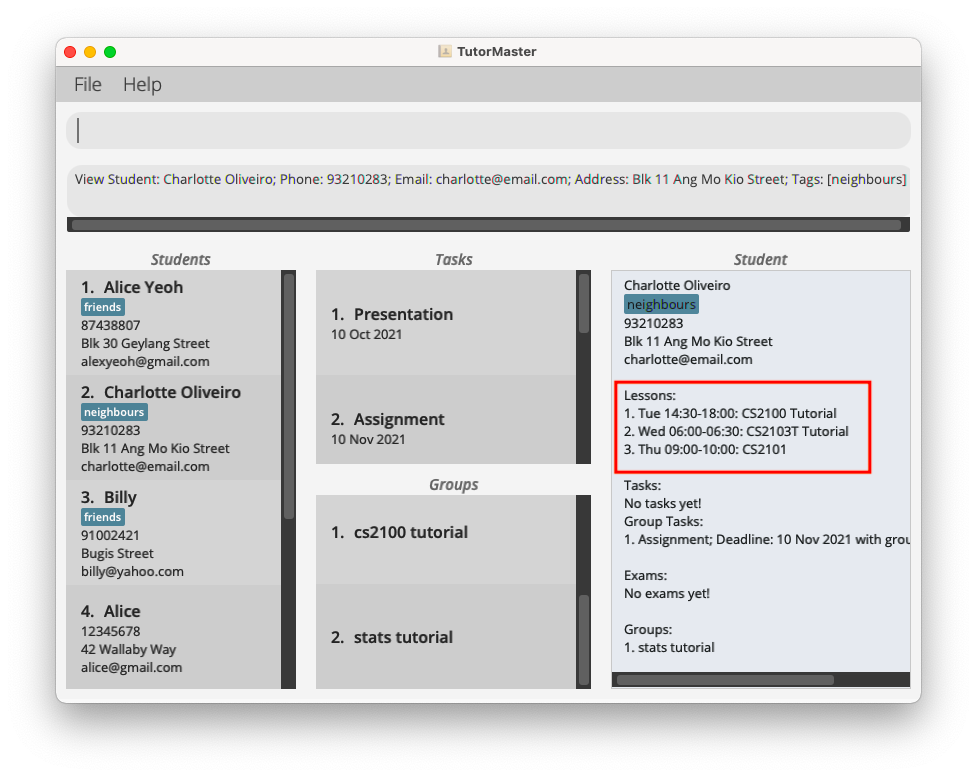
Task: Click Student panel horizontal scrollbar
Action: pos(725,680)
